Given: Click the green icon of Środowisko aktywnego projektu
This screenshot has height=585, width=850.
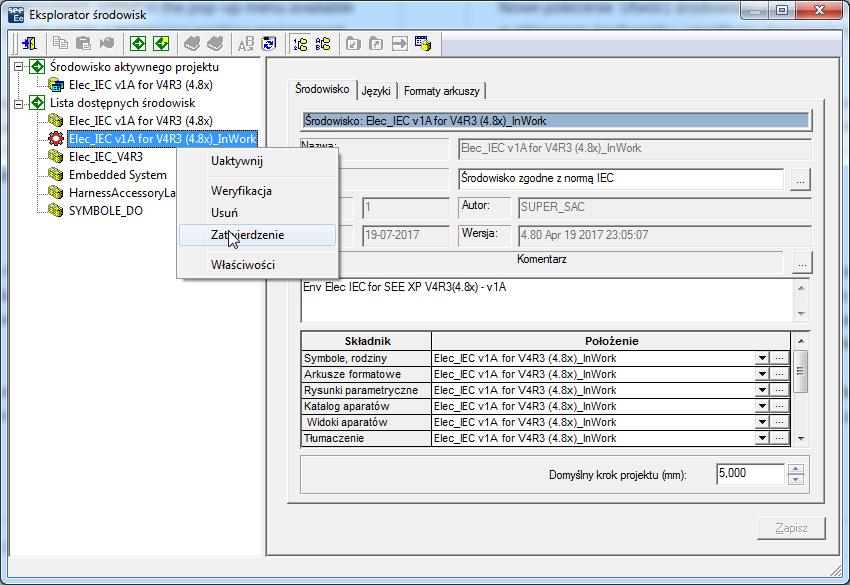Looking at the screenshot, I should (x=37, y=67).
